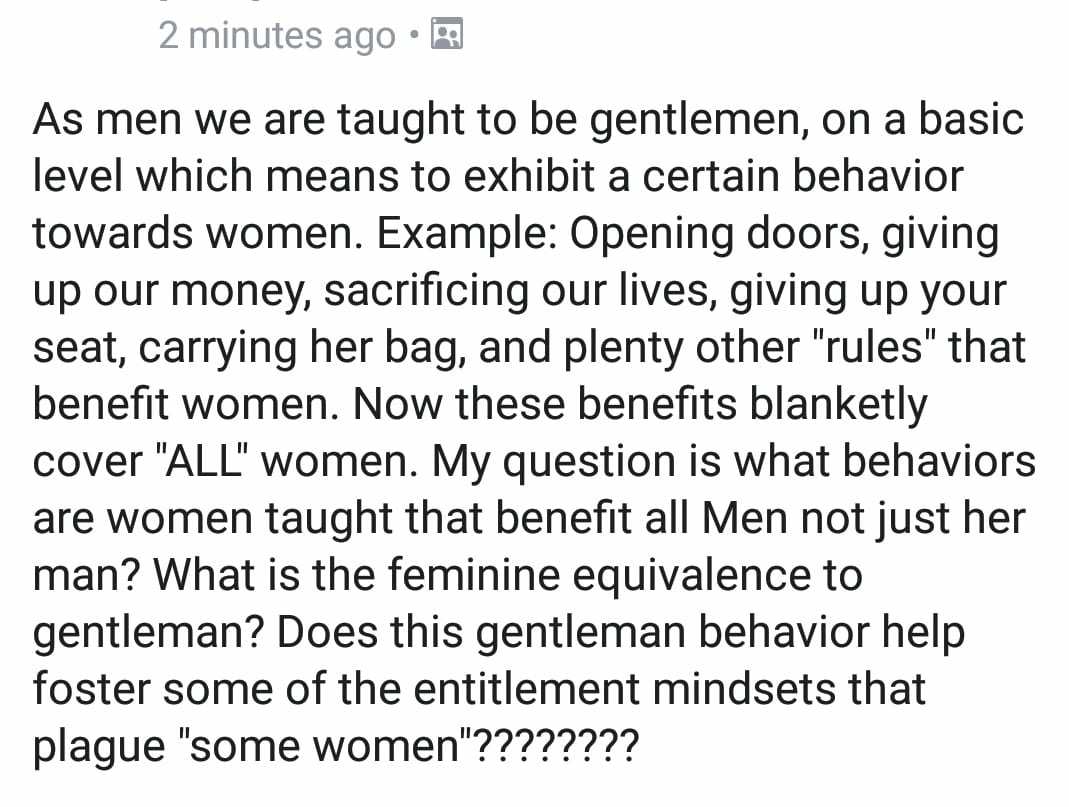Click the trailing question marks at post end

click(x=554, y=746)
